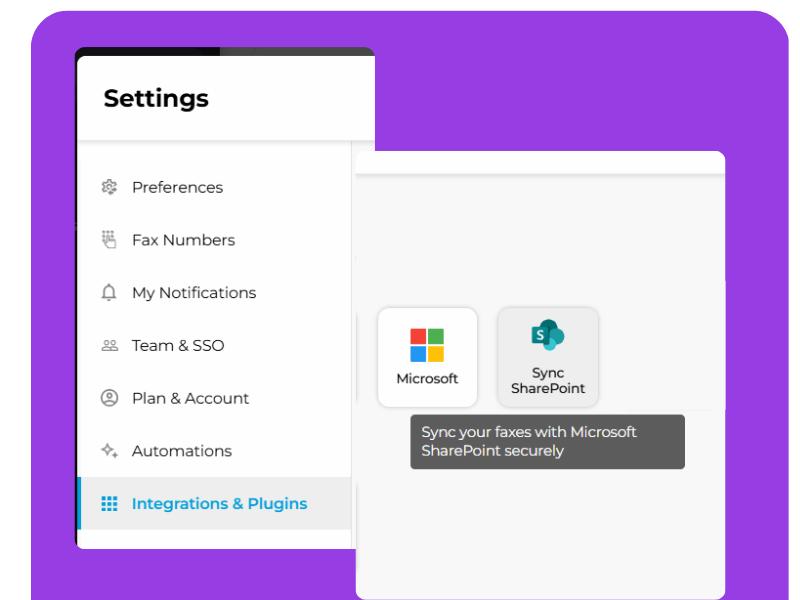This screenshot has height=600, width=800.
Task: Click the Microsoft four-color logo
Action: [x=427, y=345]
